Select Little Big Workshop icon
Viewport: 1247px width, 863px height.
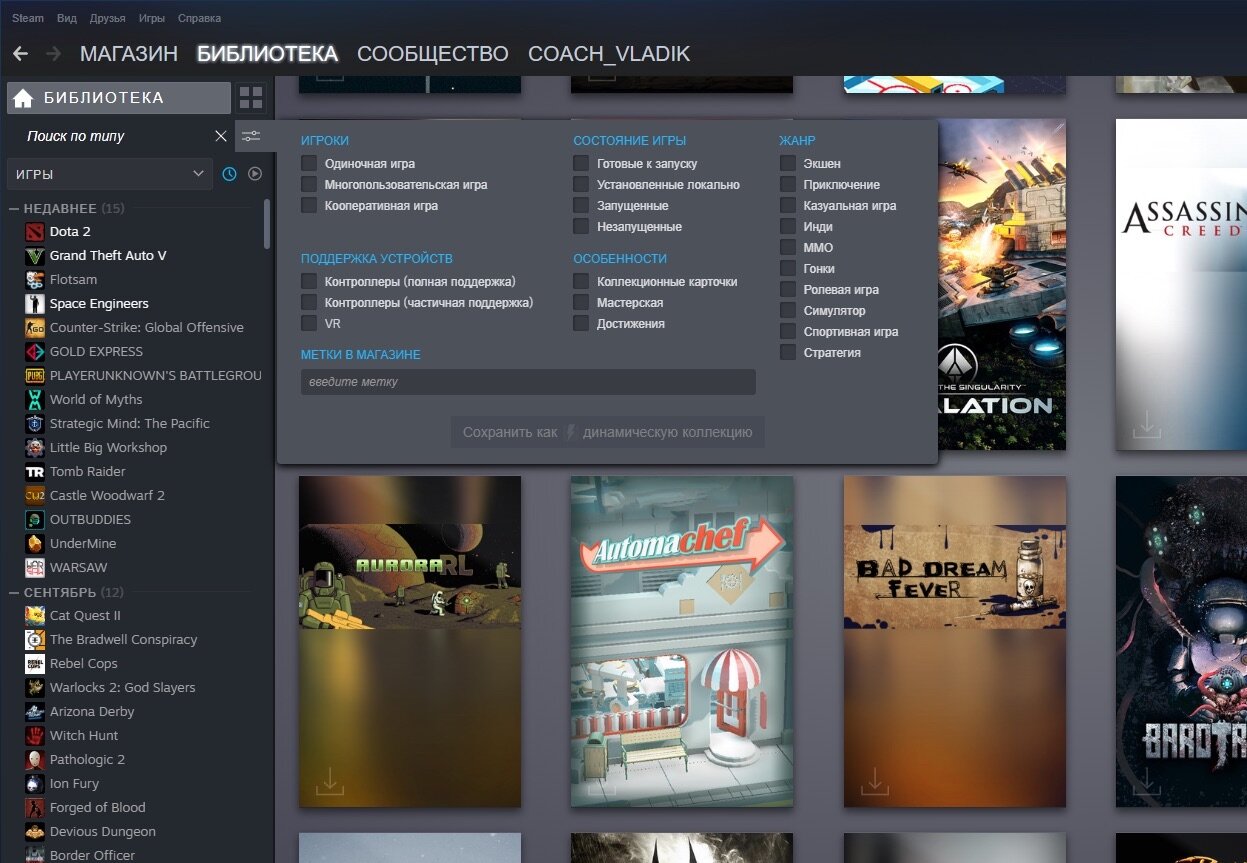coord(35,447)
